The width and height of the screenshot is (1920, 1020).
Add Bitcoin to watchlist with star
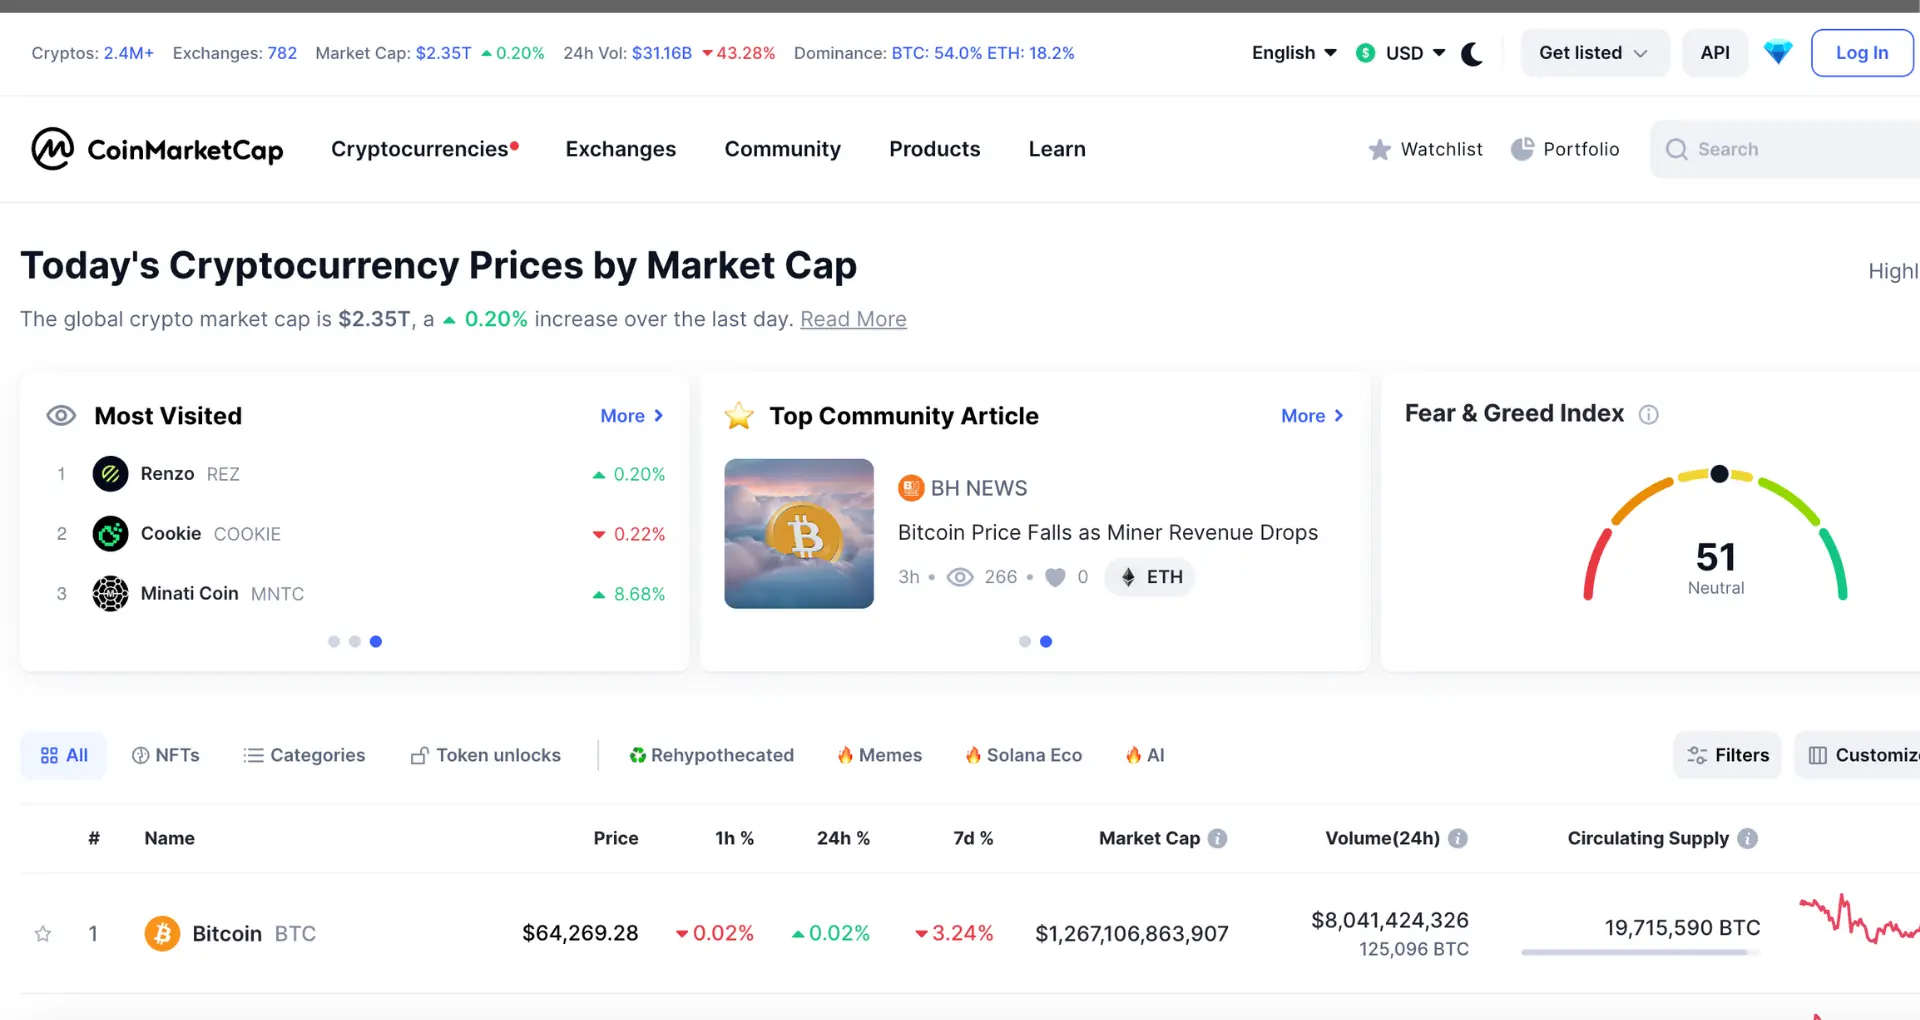point(43,934)
